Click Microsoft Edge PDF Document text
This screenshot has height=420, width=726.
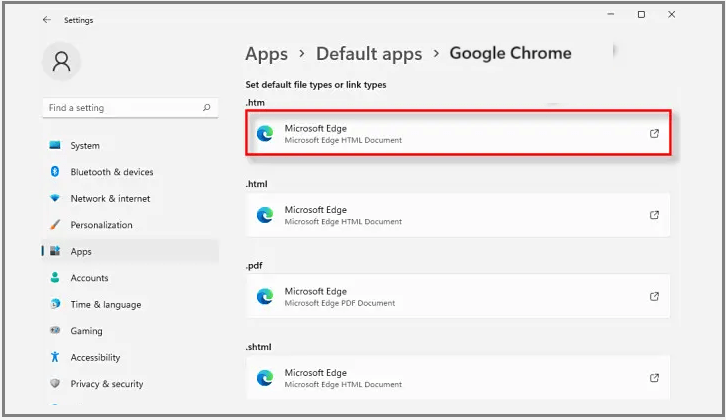click(340, 303)
